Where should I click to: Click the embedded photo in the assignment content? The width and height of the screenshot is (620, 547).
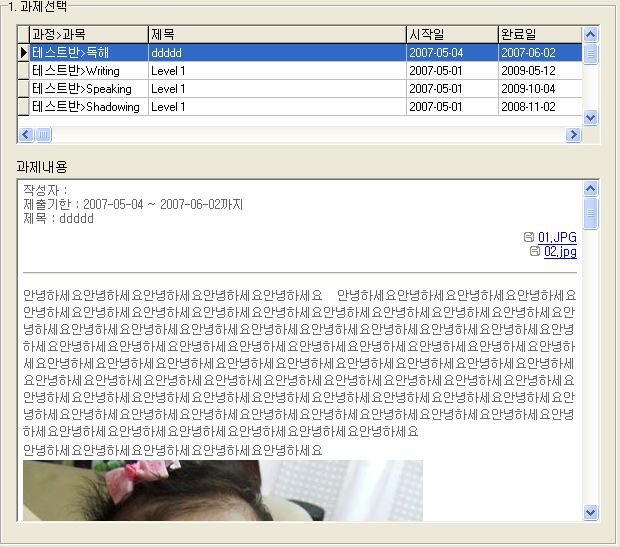(222, 490)
